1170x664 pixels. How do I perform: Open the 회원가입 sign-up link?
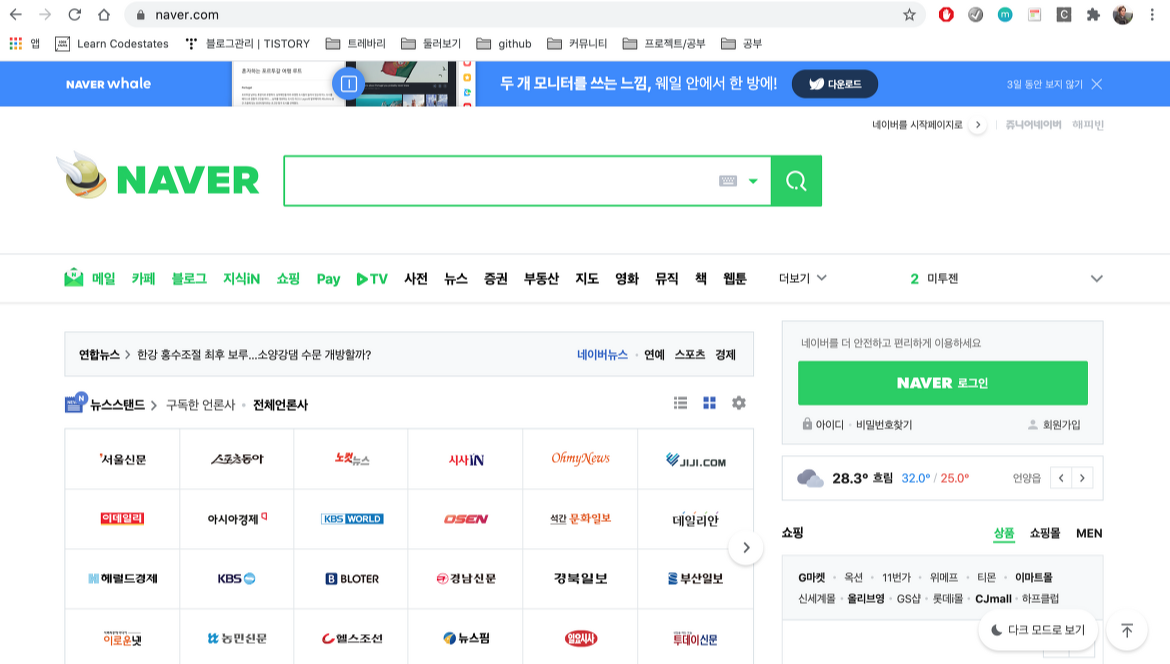(x=1061, y=425)
